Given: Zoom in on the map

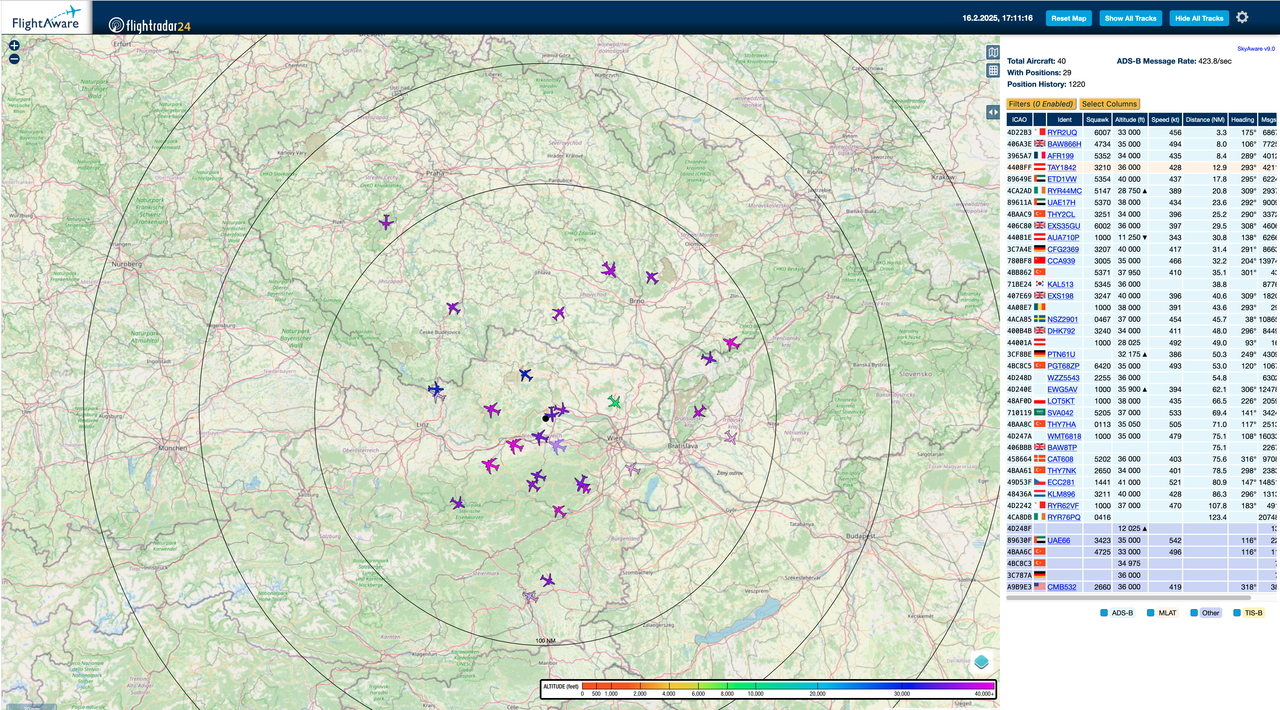Looking at the screenshot, I should (14, 45).
